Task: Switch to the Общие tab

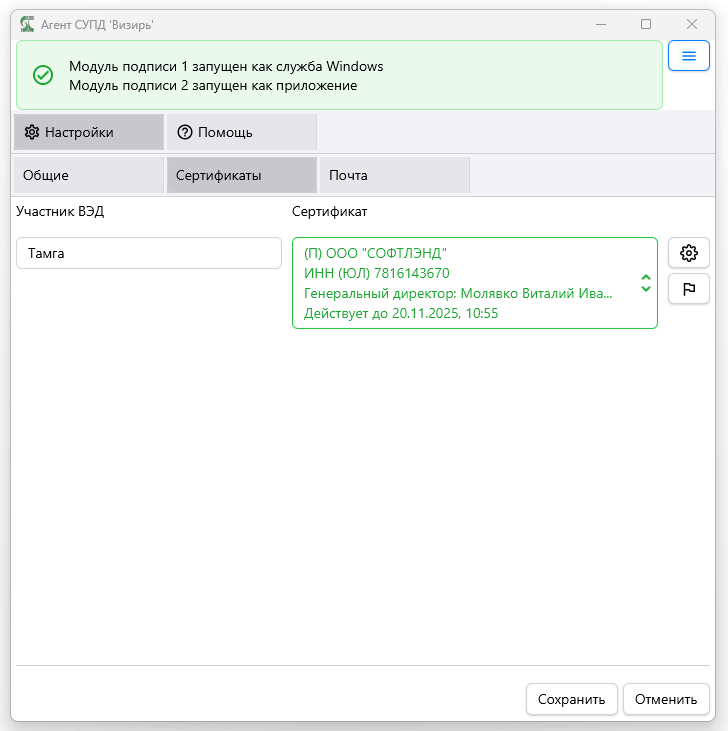Action: coord(89,175)
